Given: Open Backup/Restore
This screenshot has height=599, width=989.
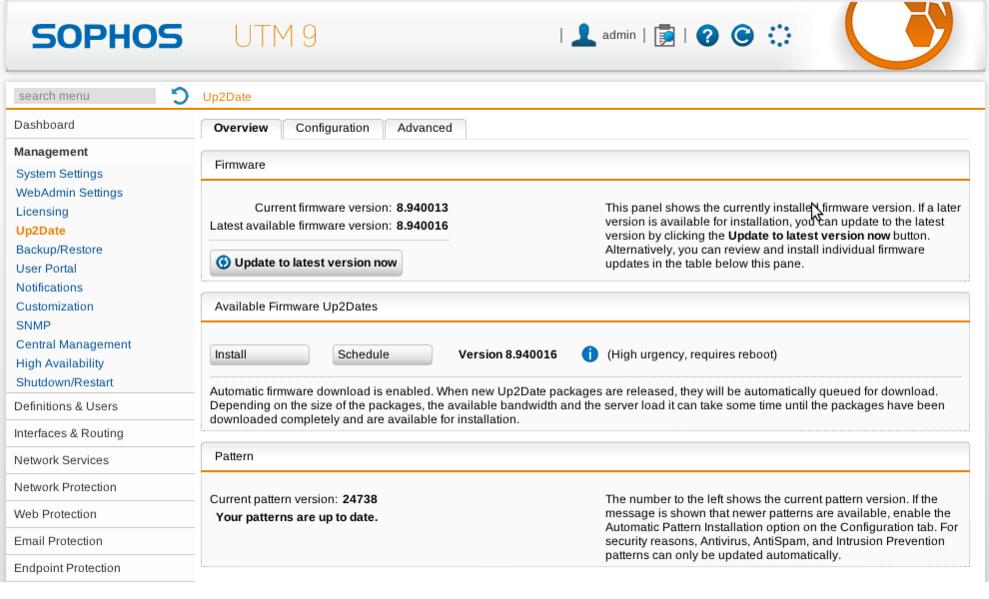Looking at the screenshot, I should (x=59, y=249).
